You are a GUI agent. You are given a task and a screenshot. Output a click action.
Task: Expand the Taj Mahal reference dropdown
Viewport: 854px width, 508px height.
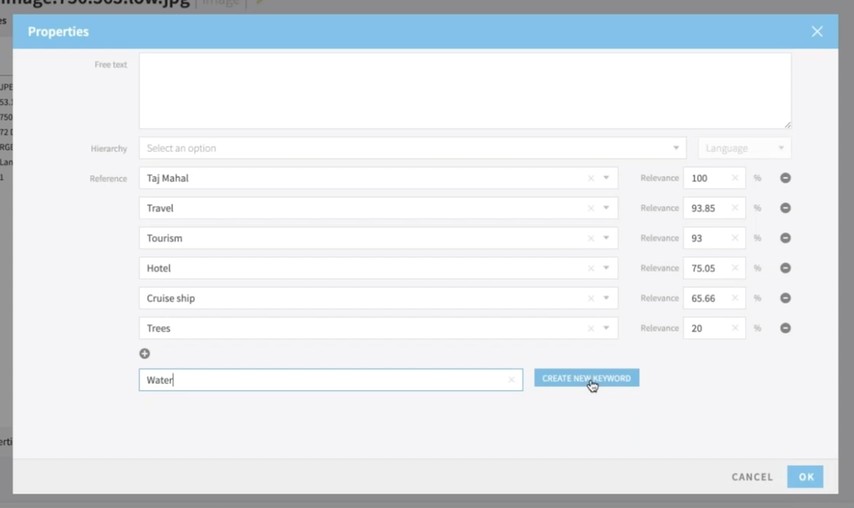606,178
